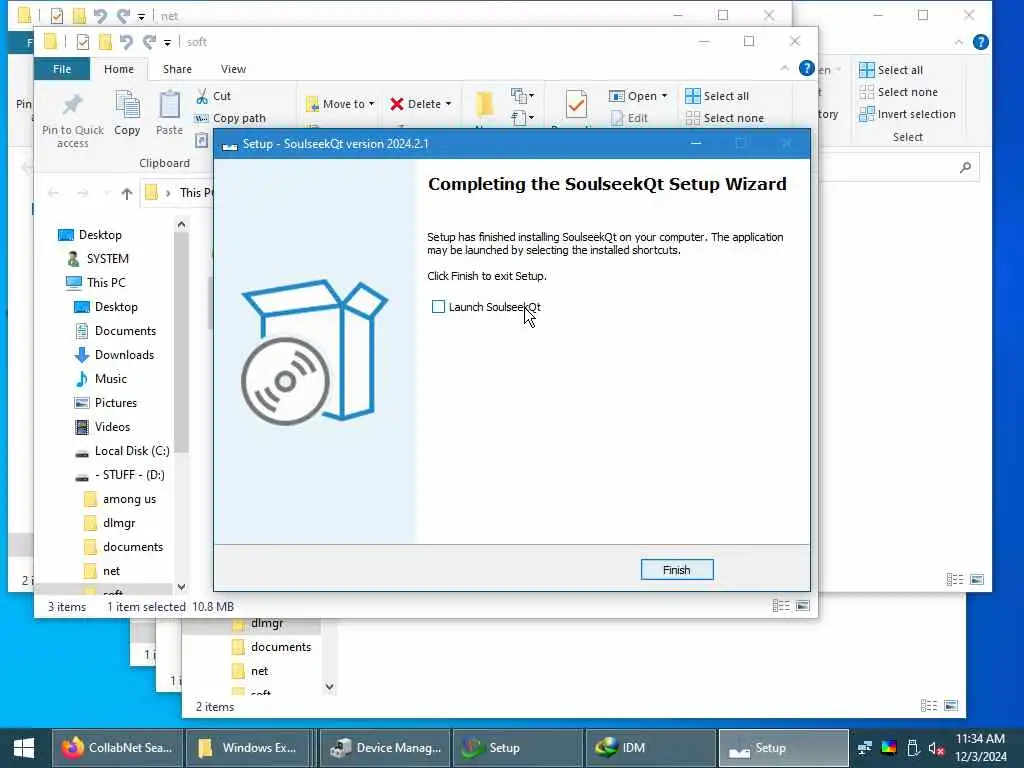Open Pictures in navigation pane
The height and width of the screenshot is (768, 1024).
click(x=106, y=403)
